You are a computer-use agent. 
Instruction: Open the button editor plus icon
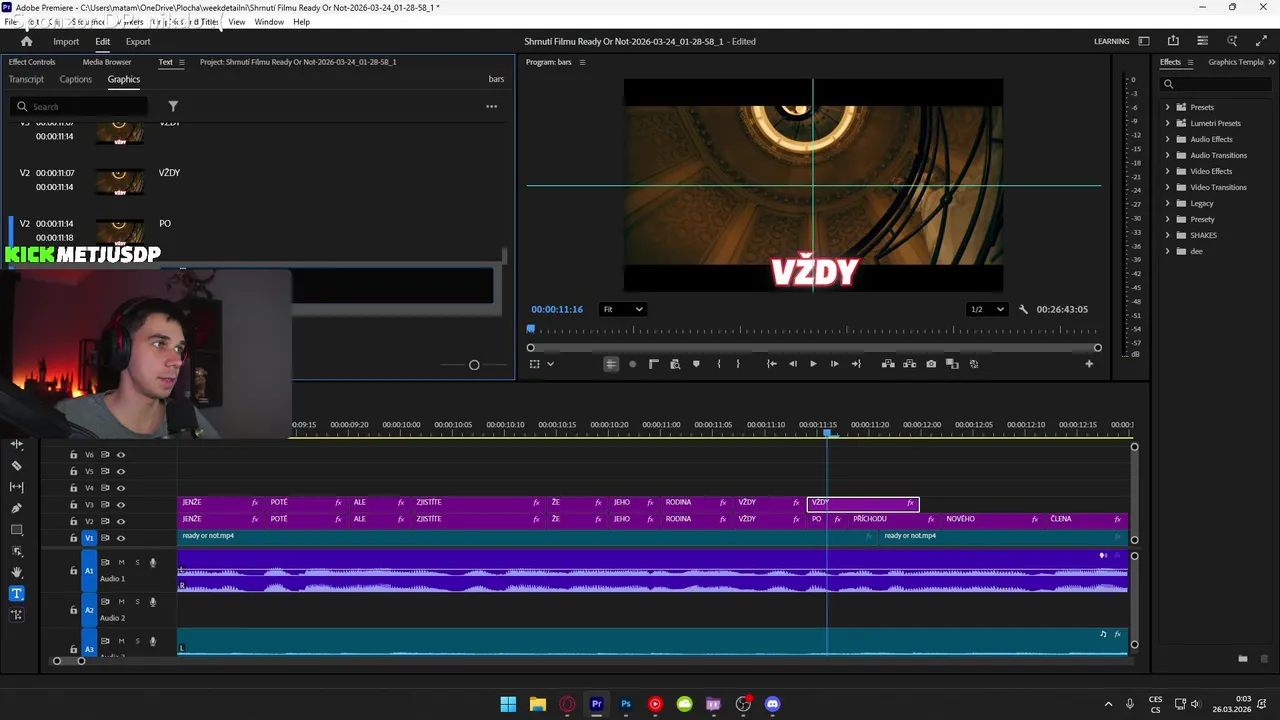coord(1089,364)
